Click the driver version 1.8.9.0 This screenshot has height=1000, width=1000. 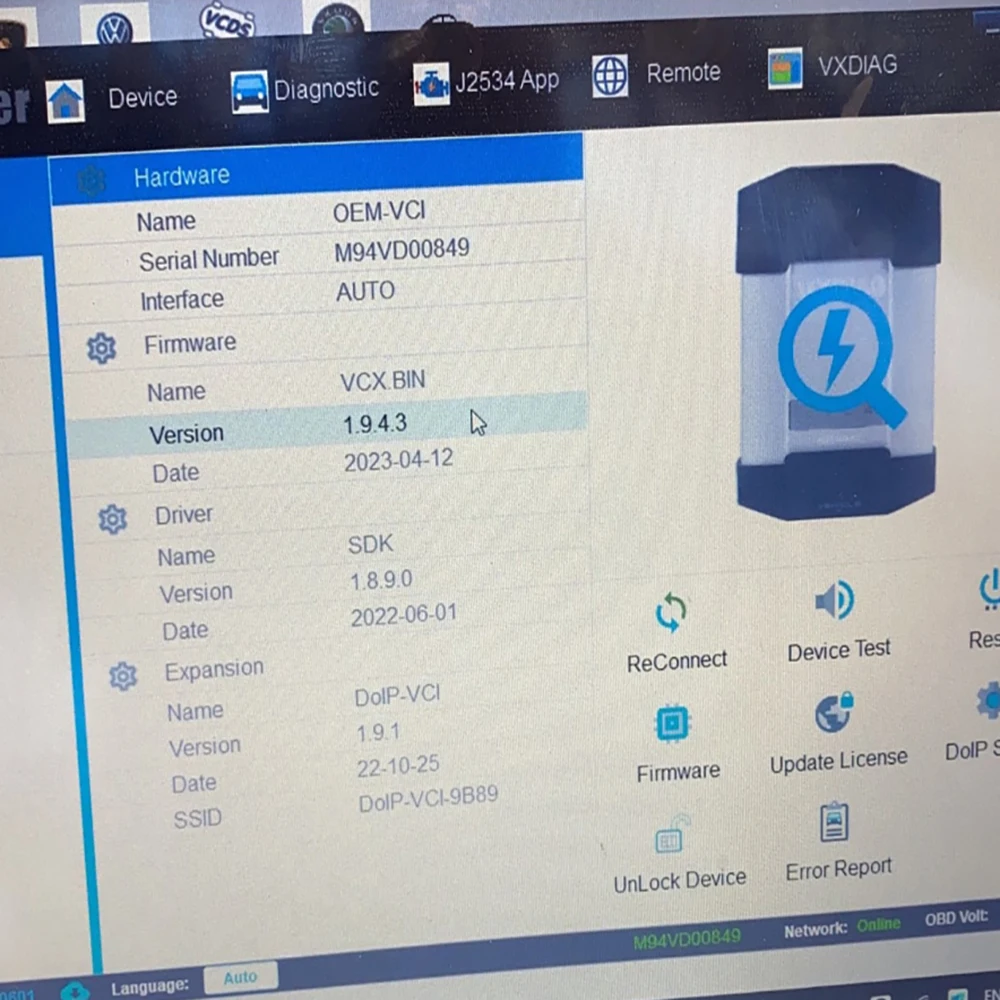tap(381, 580)
